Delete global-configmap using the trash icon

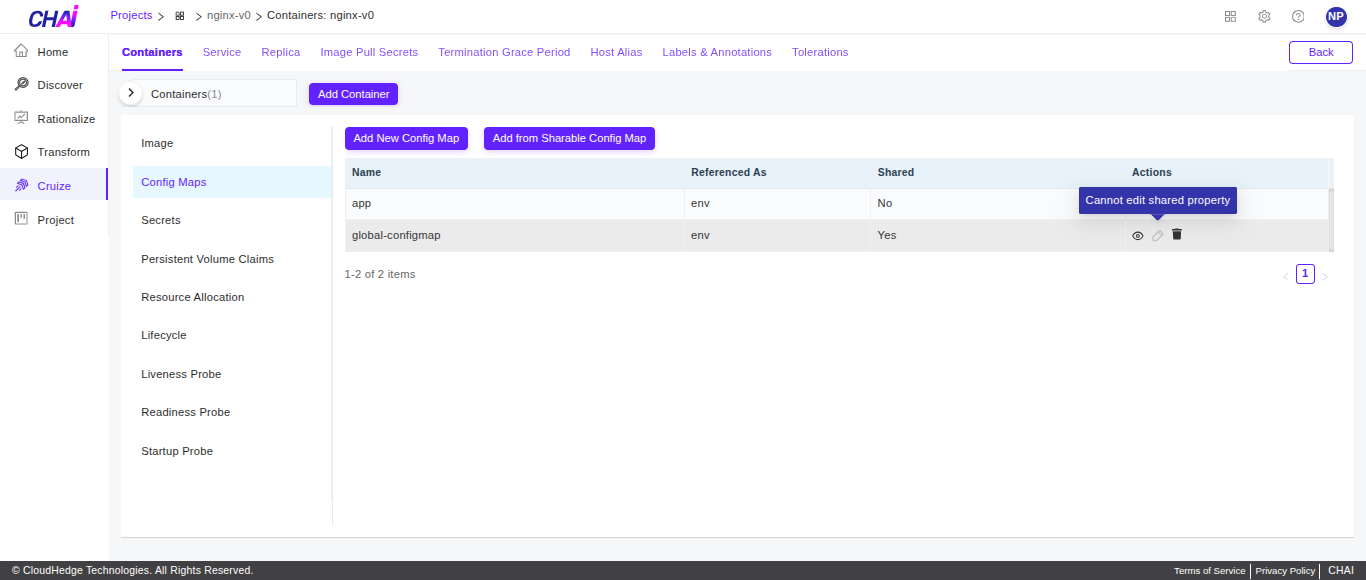[1177, 234]
